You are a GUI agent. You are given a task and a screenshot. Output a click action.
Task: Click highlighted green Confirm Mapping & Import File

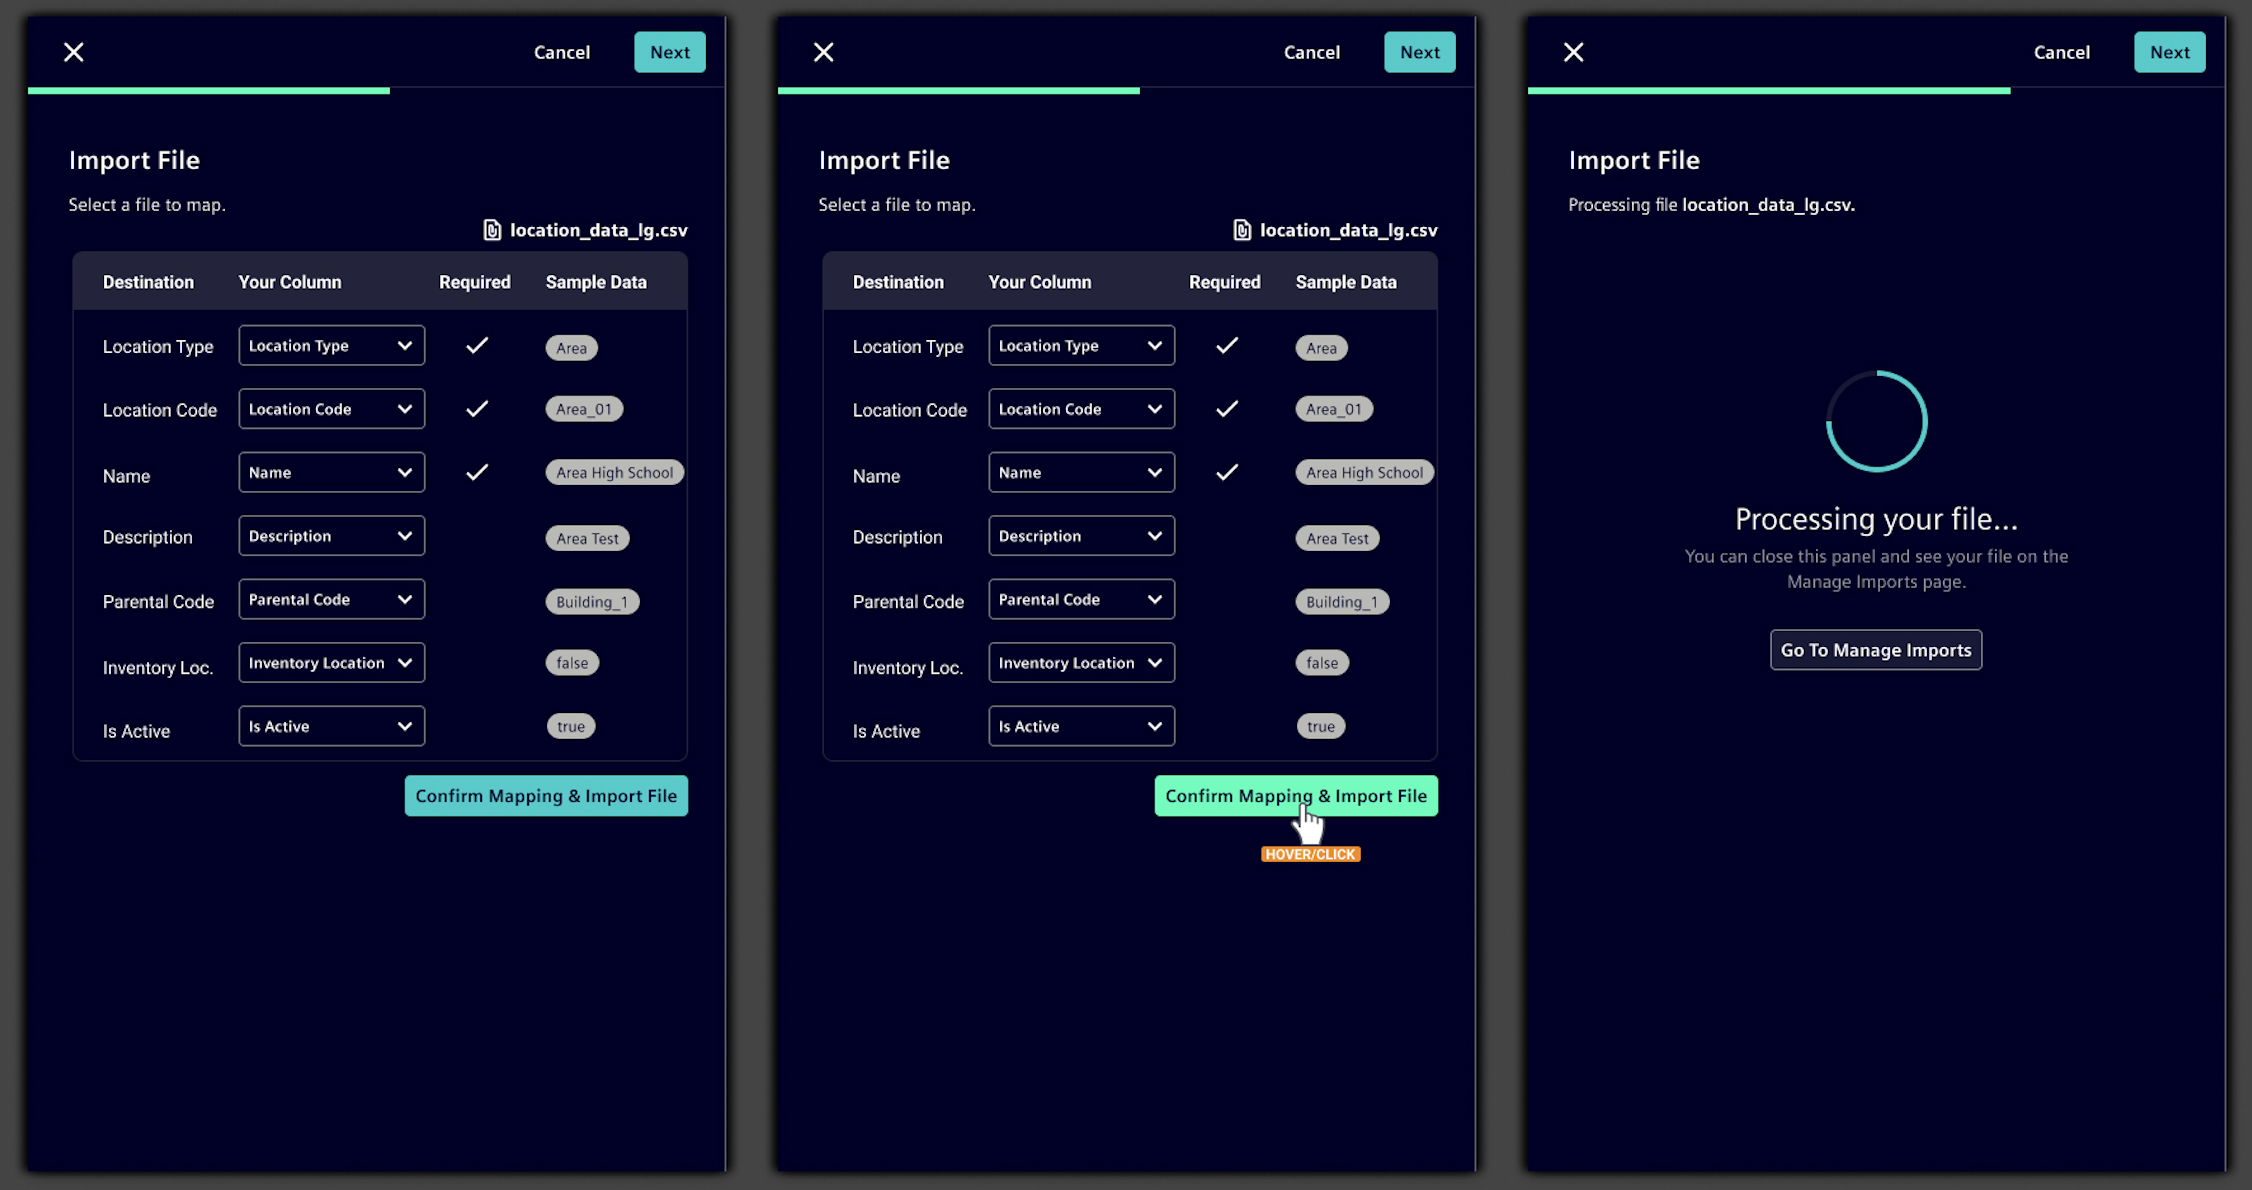(x=1295, y=796)
